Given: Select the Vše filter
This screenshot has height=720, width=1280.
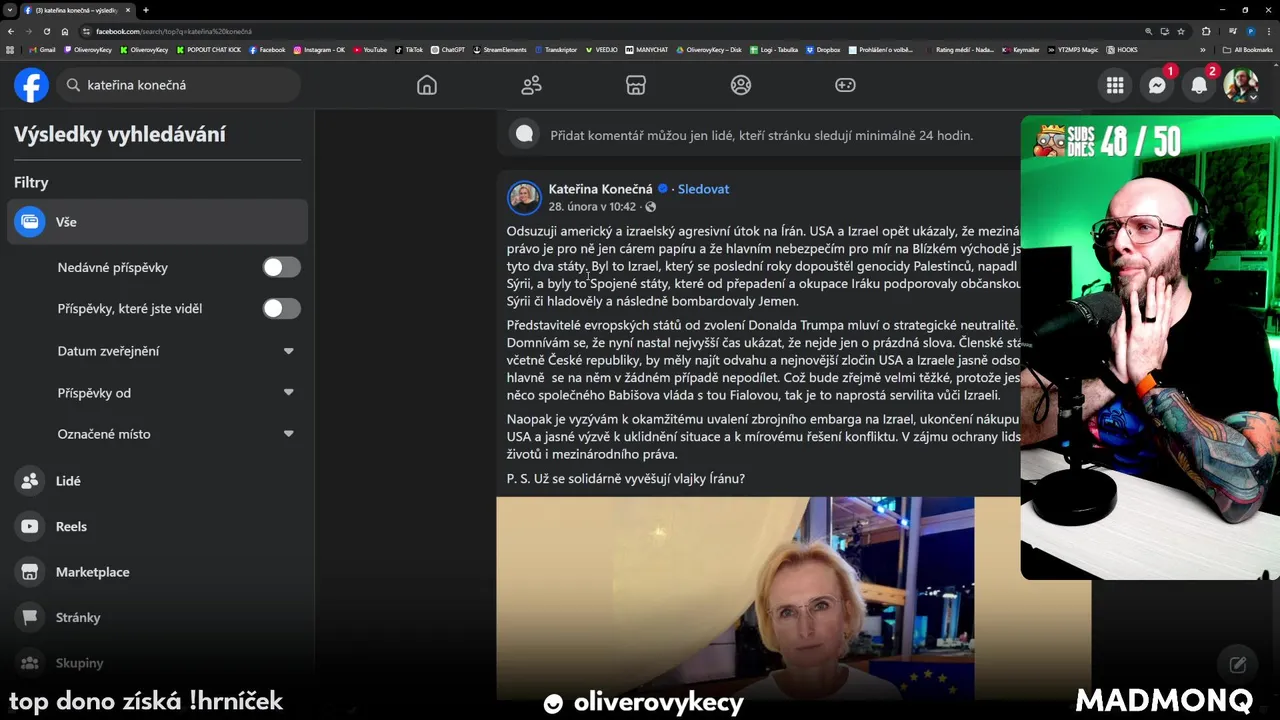Looking at the screenshot, I should pyautogui.click(x=157, y=222).
